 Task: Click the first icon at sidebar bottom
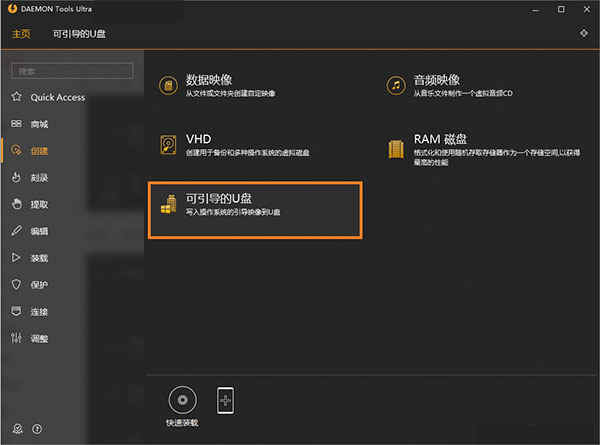coord(18,429)
